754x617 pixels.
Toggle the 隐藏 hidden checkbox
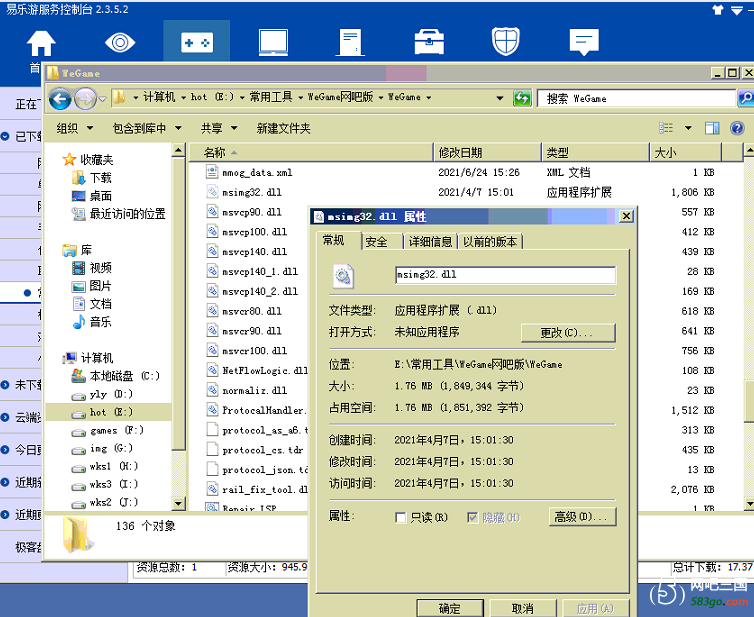pyautogui.click(x=472, y=517)
